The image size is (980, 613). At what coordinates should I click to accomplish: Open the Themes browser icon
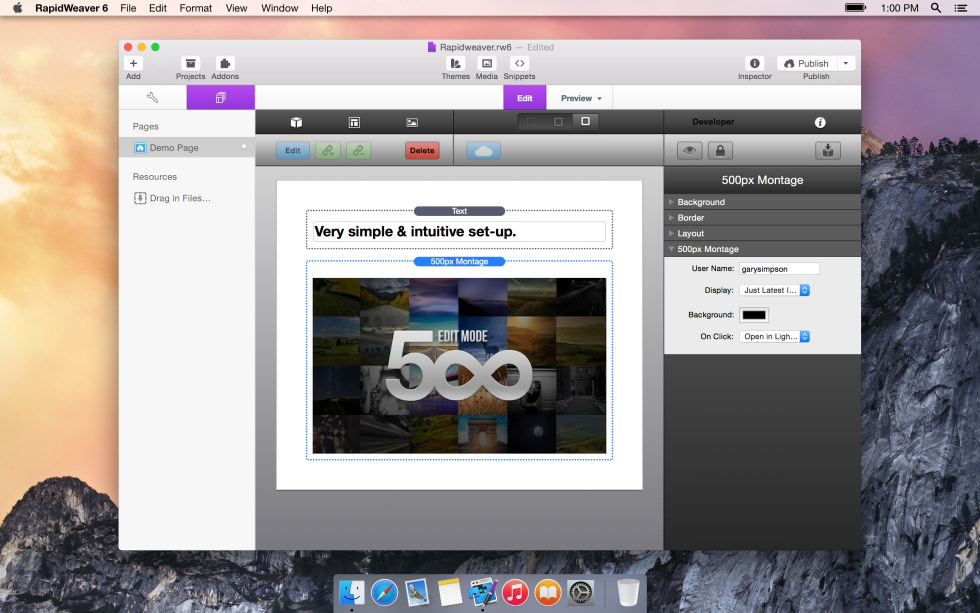click(456, 64)
